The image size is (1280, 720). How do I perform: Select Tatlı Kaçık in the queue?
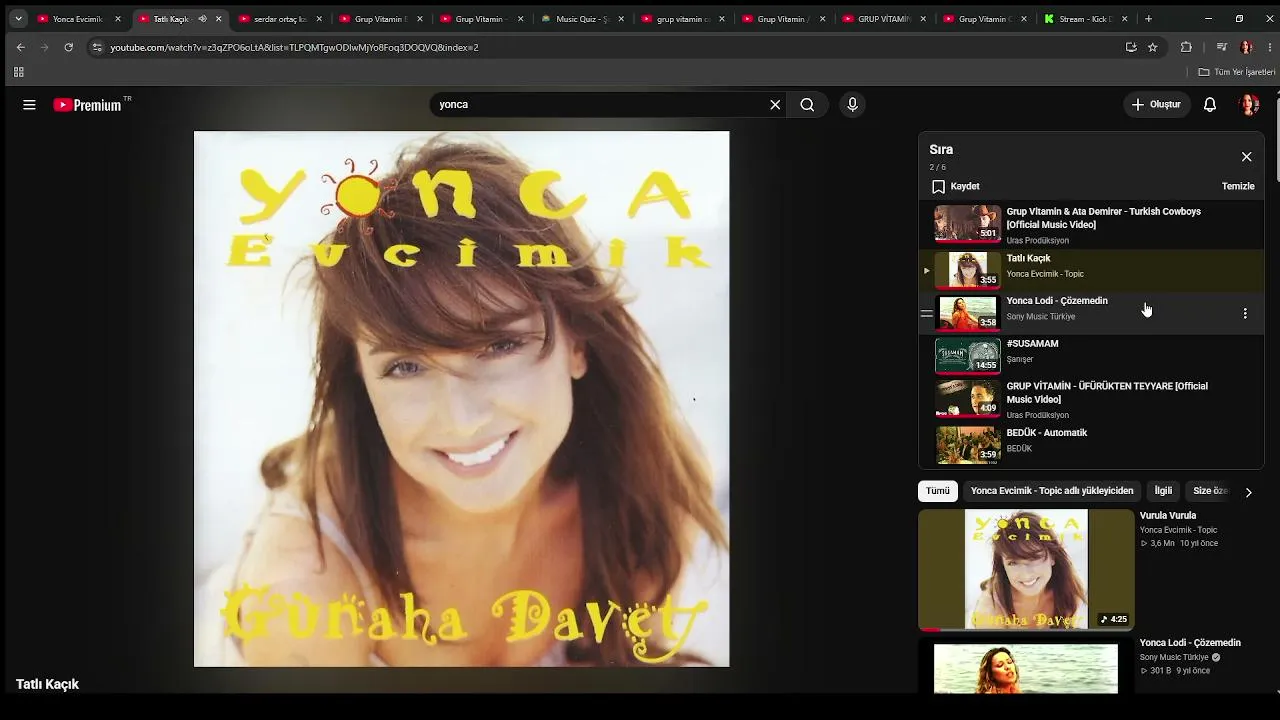tap(1091, 269)
